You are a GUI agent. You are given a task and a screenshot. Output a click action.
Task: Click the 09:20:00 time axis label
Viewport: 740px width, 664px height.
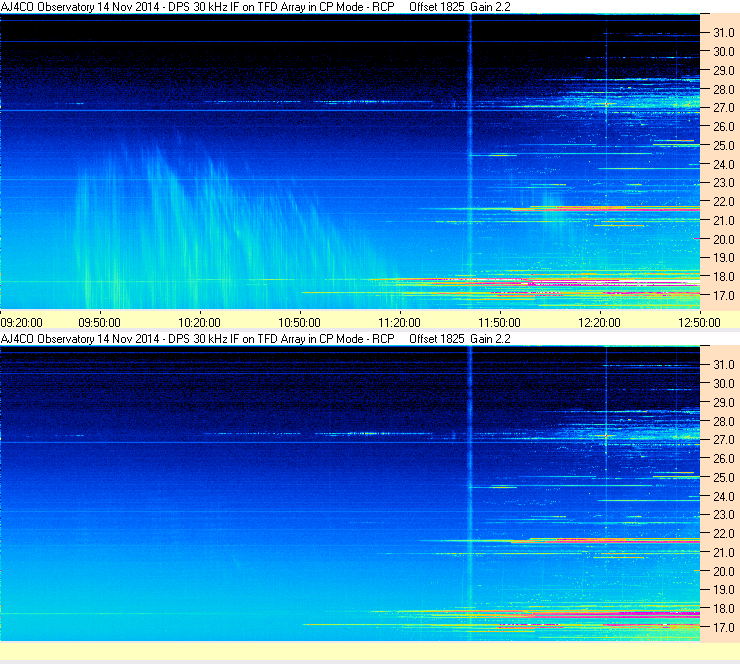22,323
